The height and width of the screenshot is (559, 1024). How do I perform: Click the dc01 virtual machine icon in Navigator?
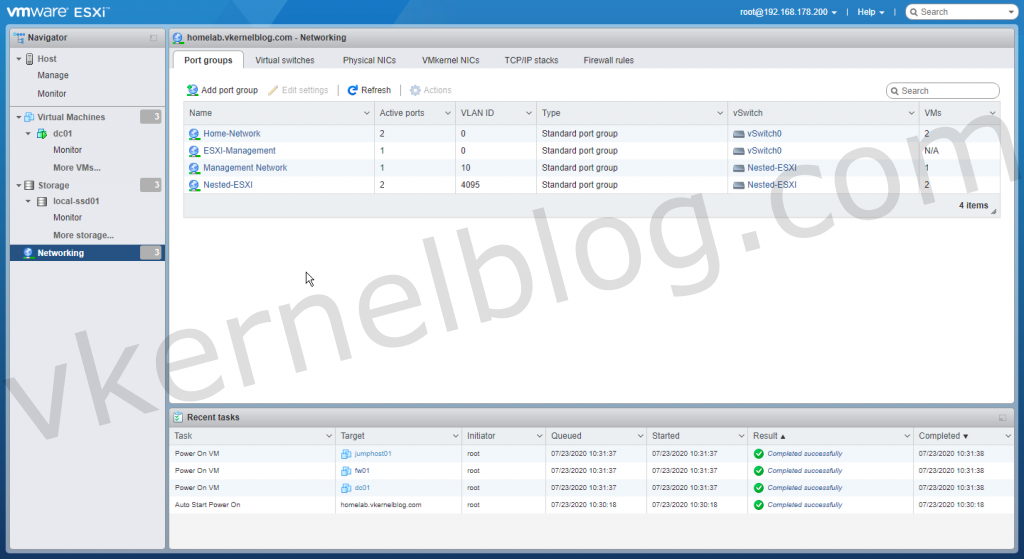coord(41,133)
